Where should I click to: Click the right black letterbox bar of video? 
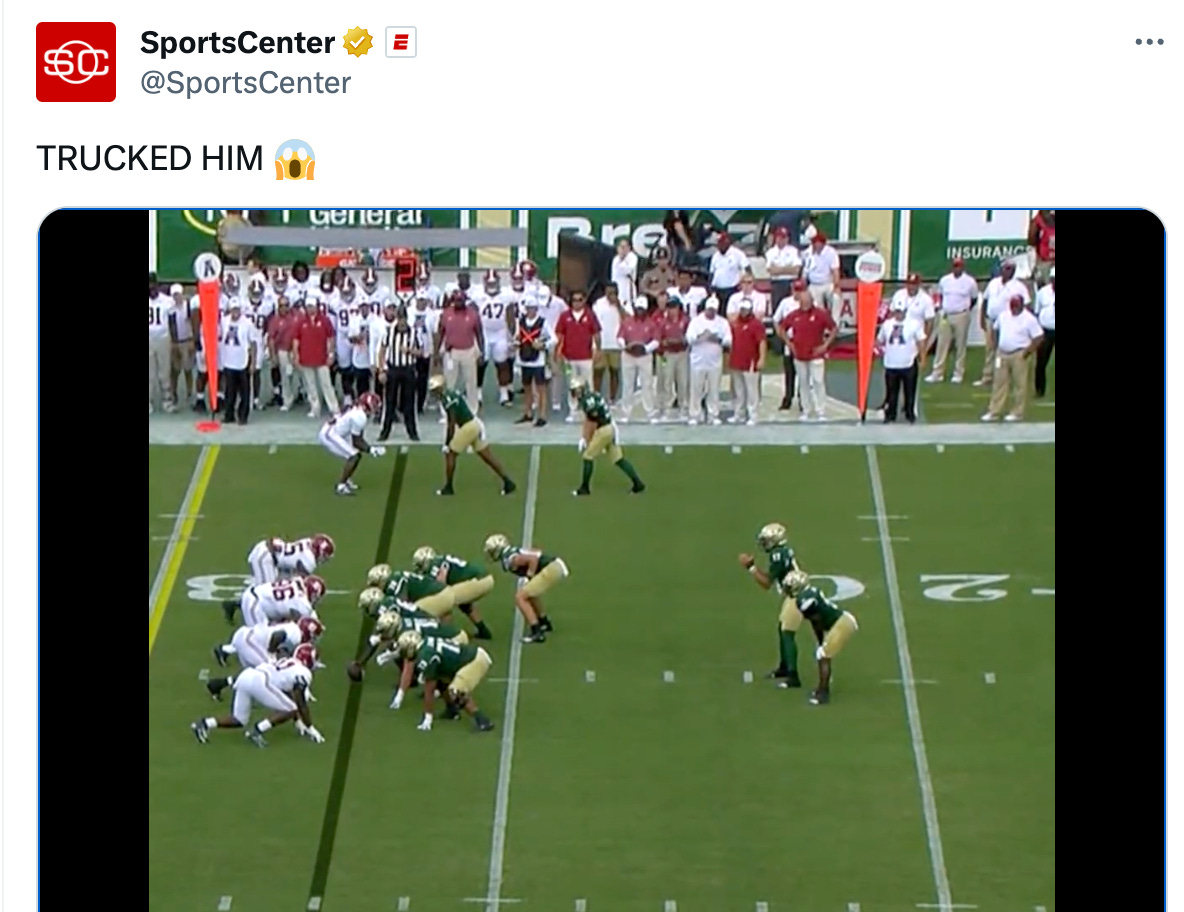(1110, 560)
